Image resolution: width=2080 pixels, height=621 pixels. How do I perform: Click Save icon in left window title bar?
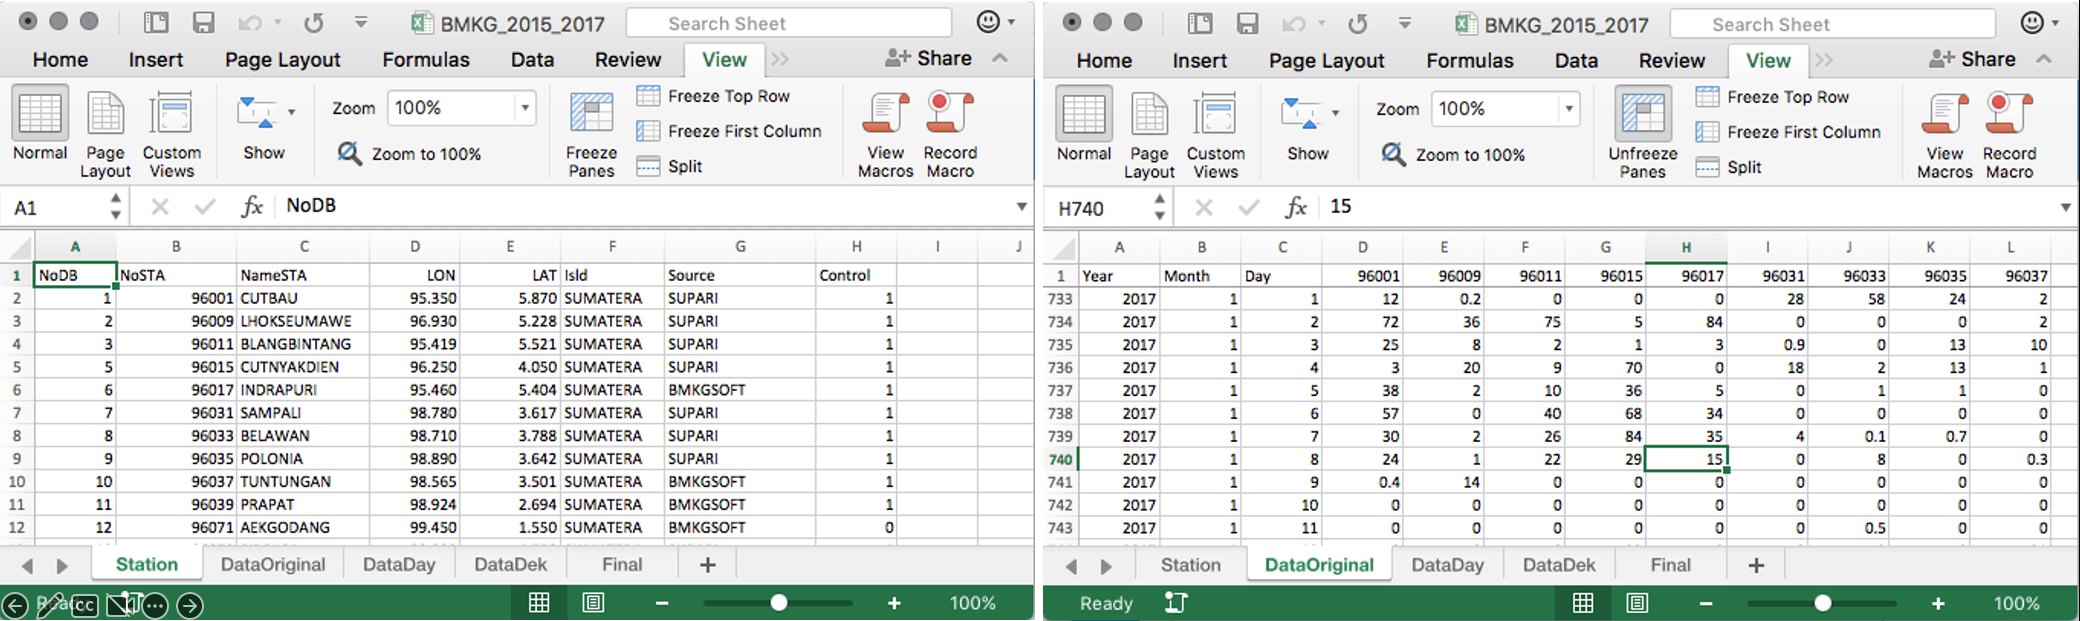pos(204,23)
